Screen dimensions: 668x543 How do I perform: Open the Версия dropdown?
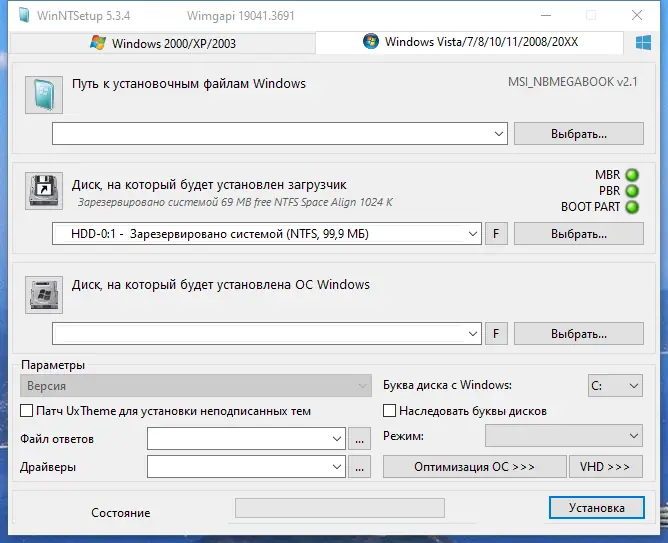[196, 386]
